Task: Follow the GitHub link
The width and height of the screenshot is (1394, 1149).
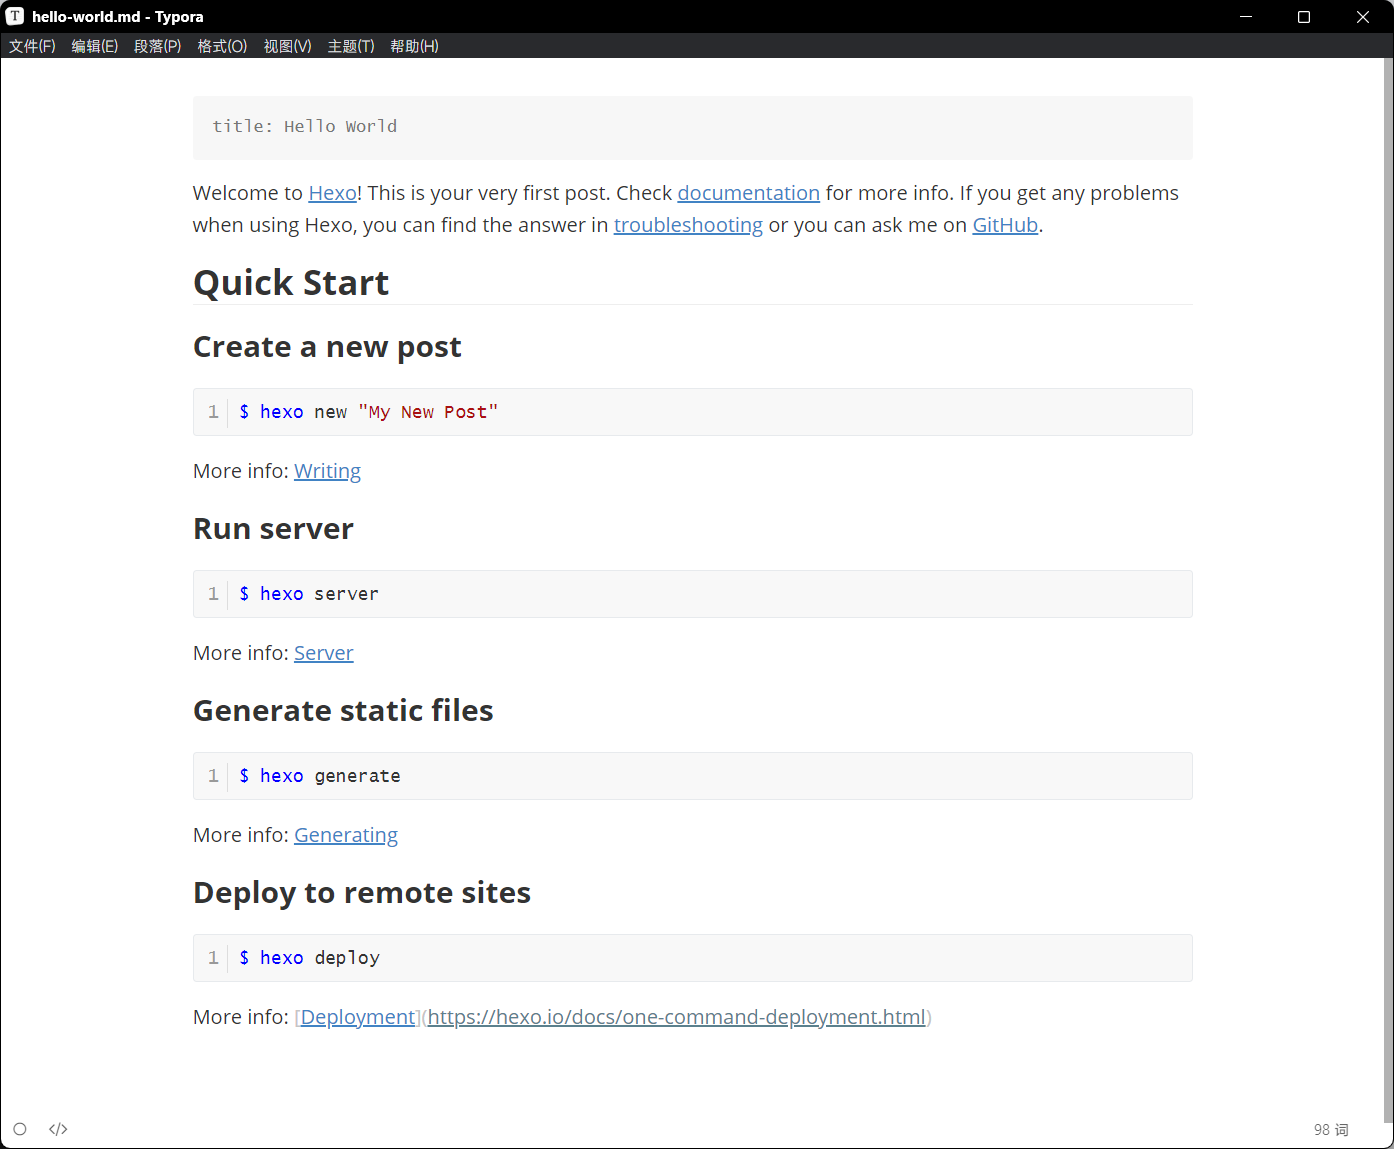Action: click(x=1005, y=225)
